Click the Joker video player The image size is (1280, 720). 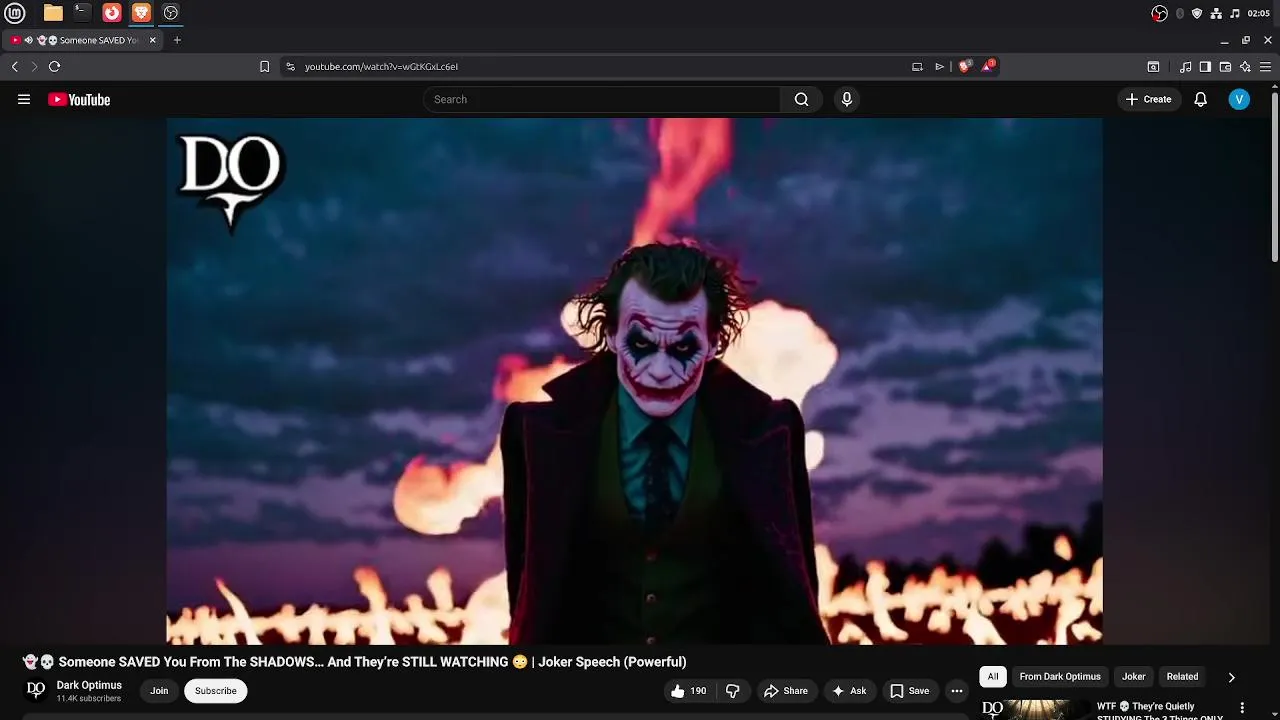(x=634, y=381)
